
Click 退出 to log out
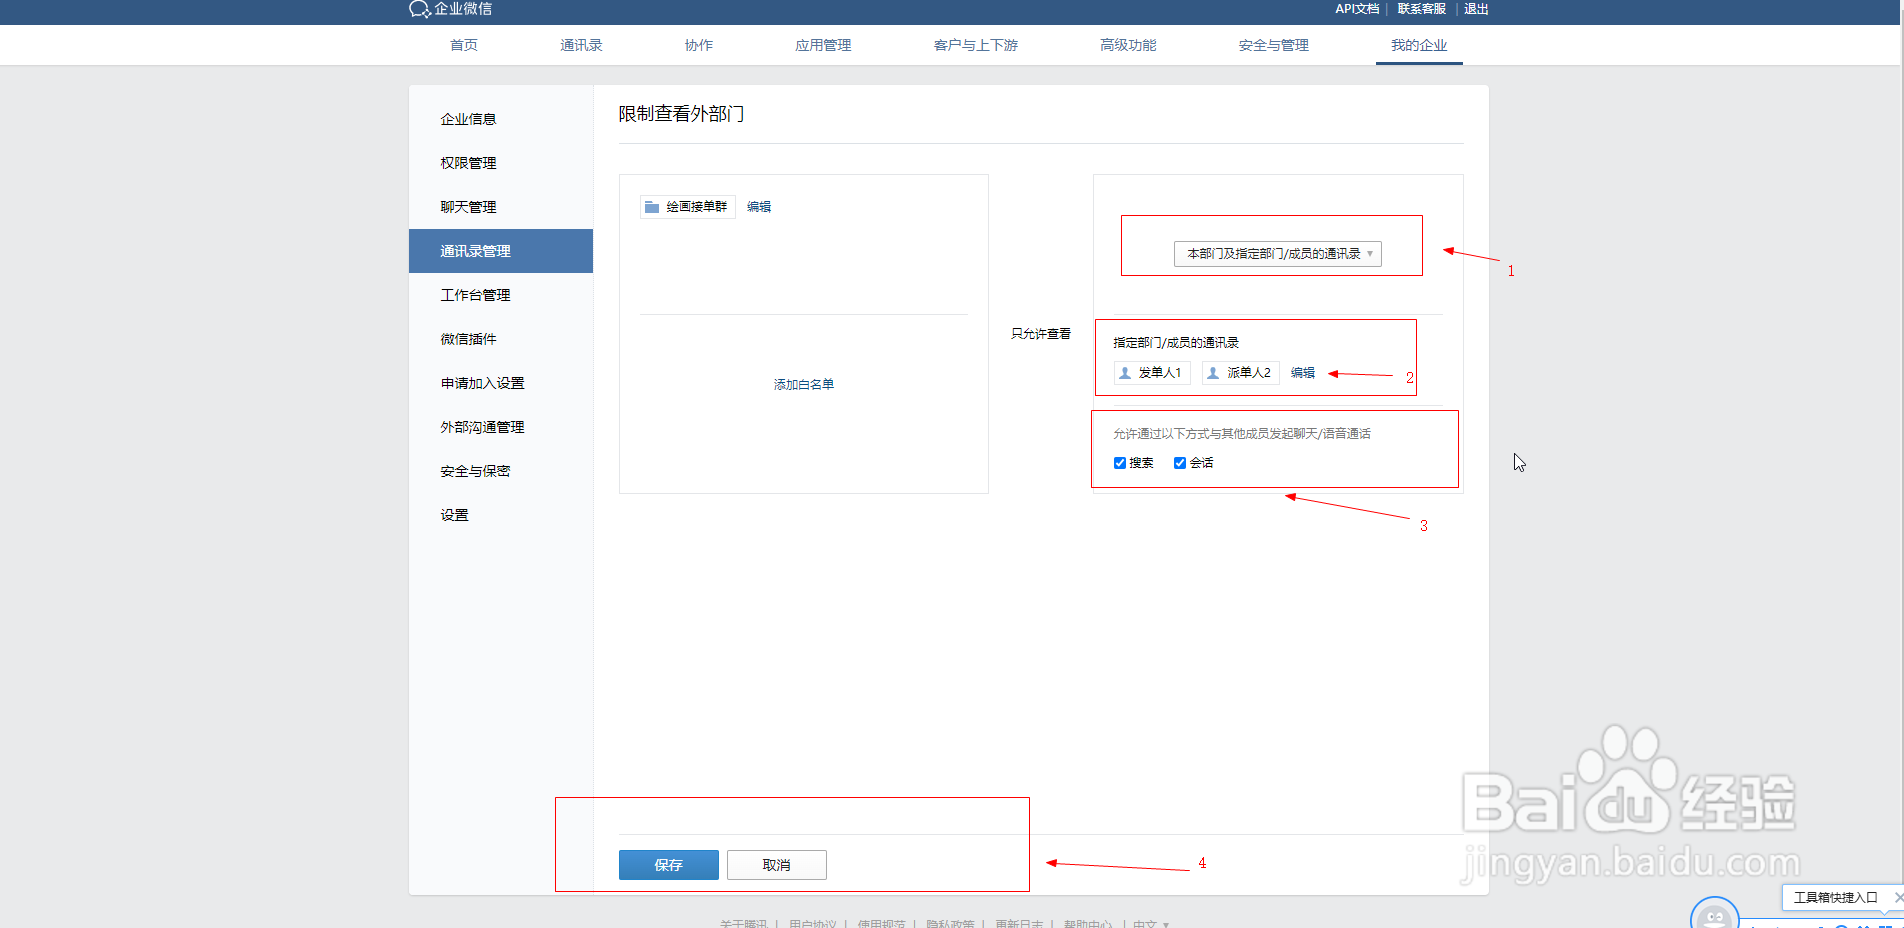1476,9
